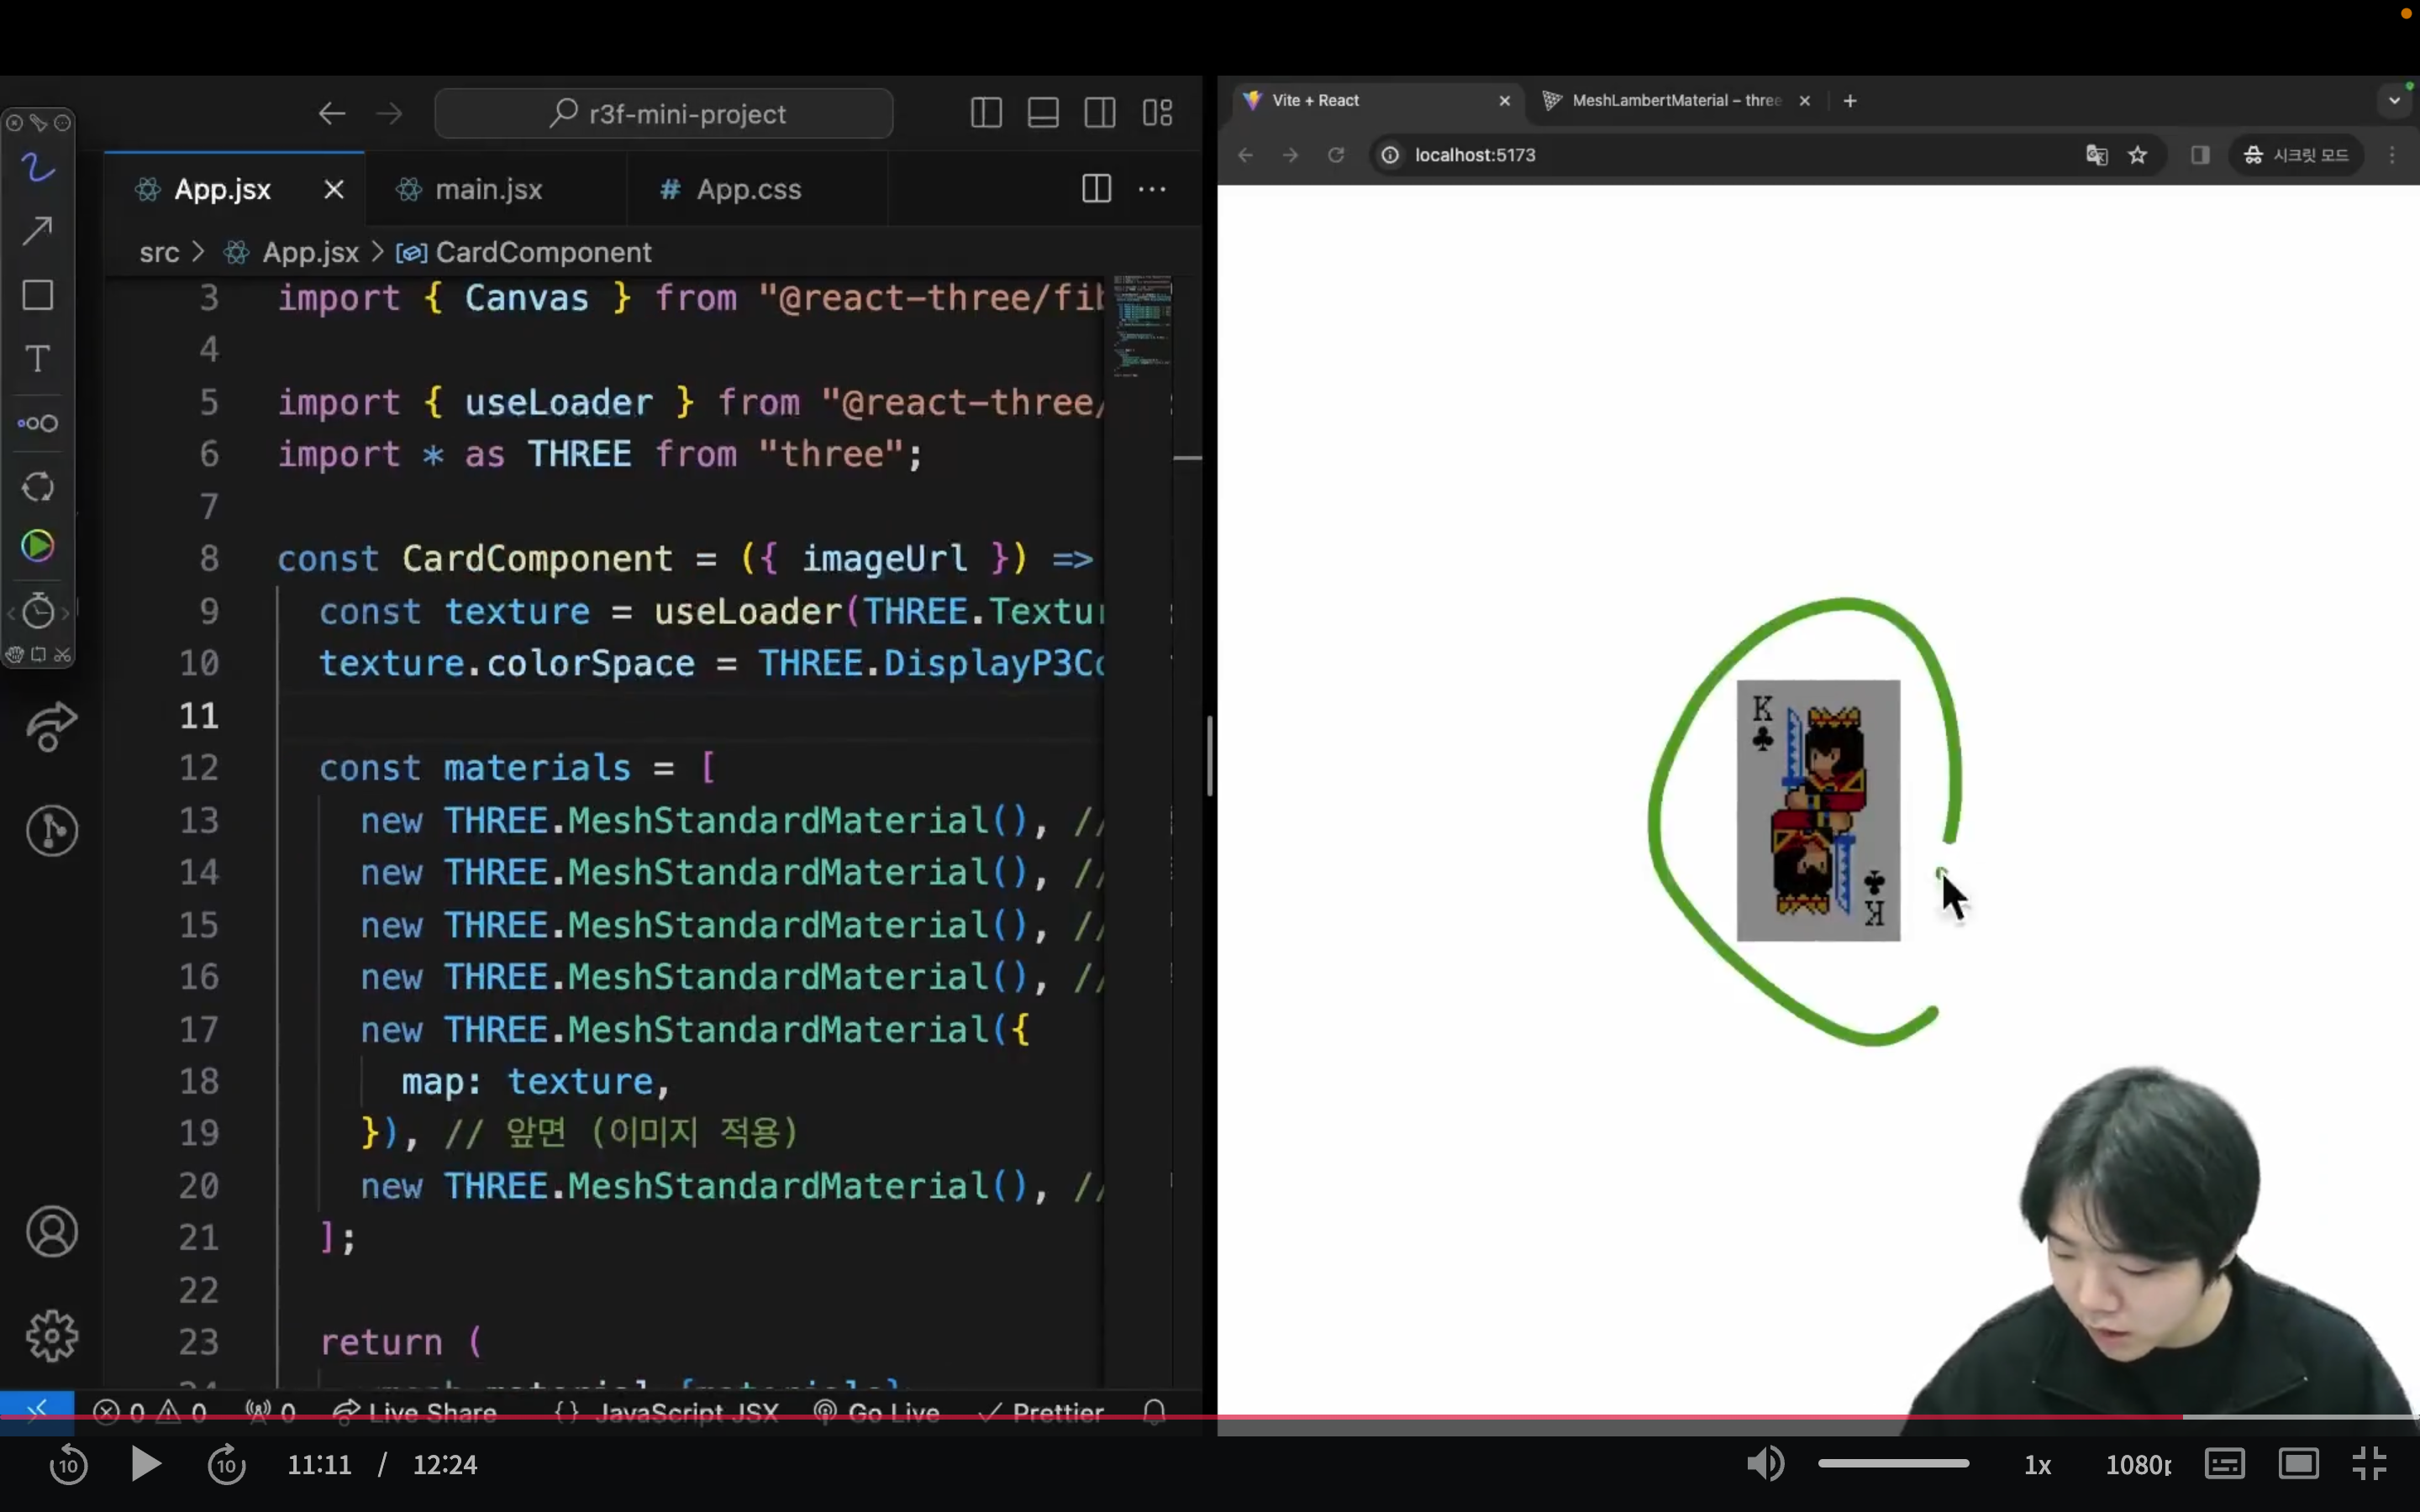Click the r3f-mini-project search box

coord(664,114)
